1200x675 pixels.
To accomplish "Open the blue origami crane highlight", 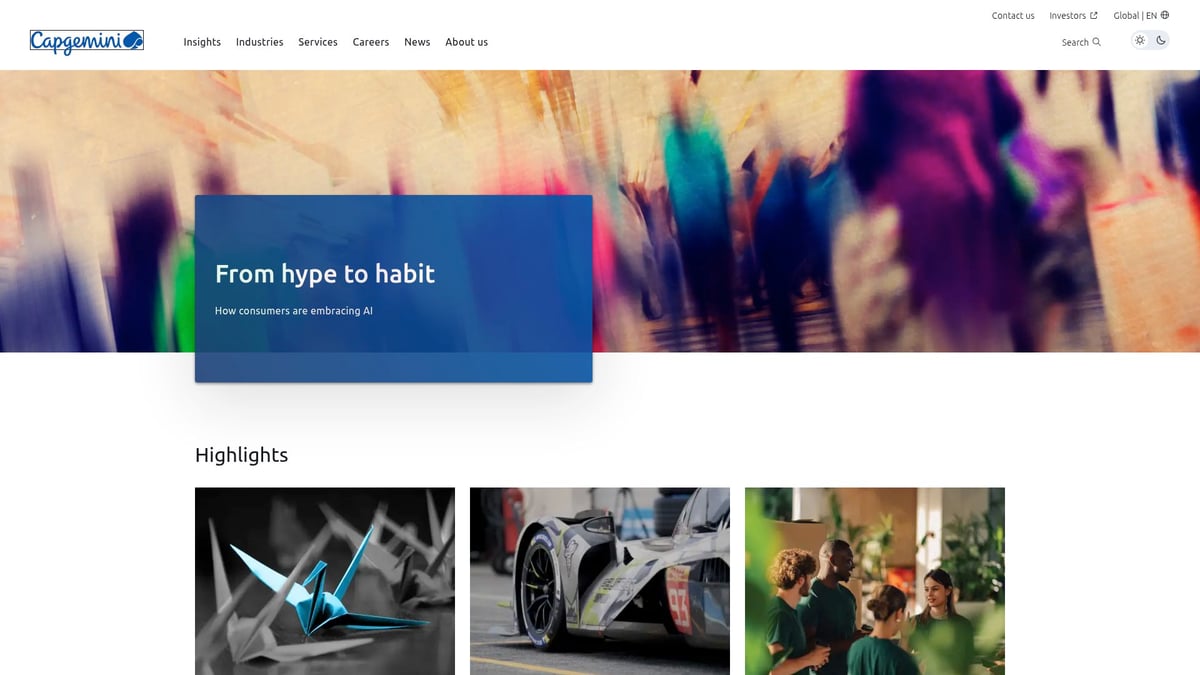I will click(x=325, y=581).
